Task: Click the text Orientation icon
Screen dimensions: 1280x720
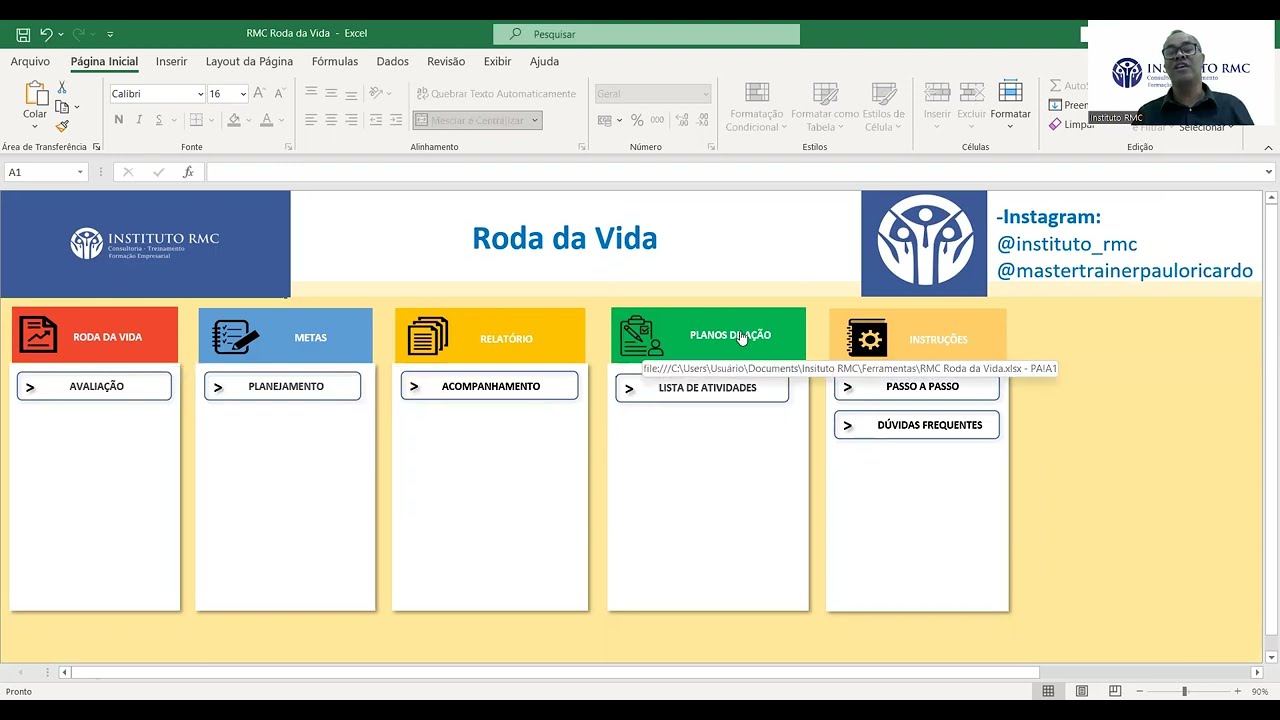Action: 376,92
